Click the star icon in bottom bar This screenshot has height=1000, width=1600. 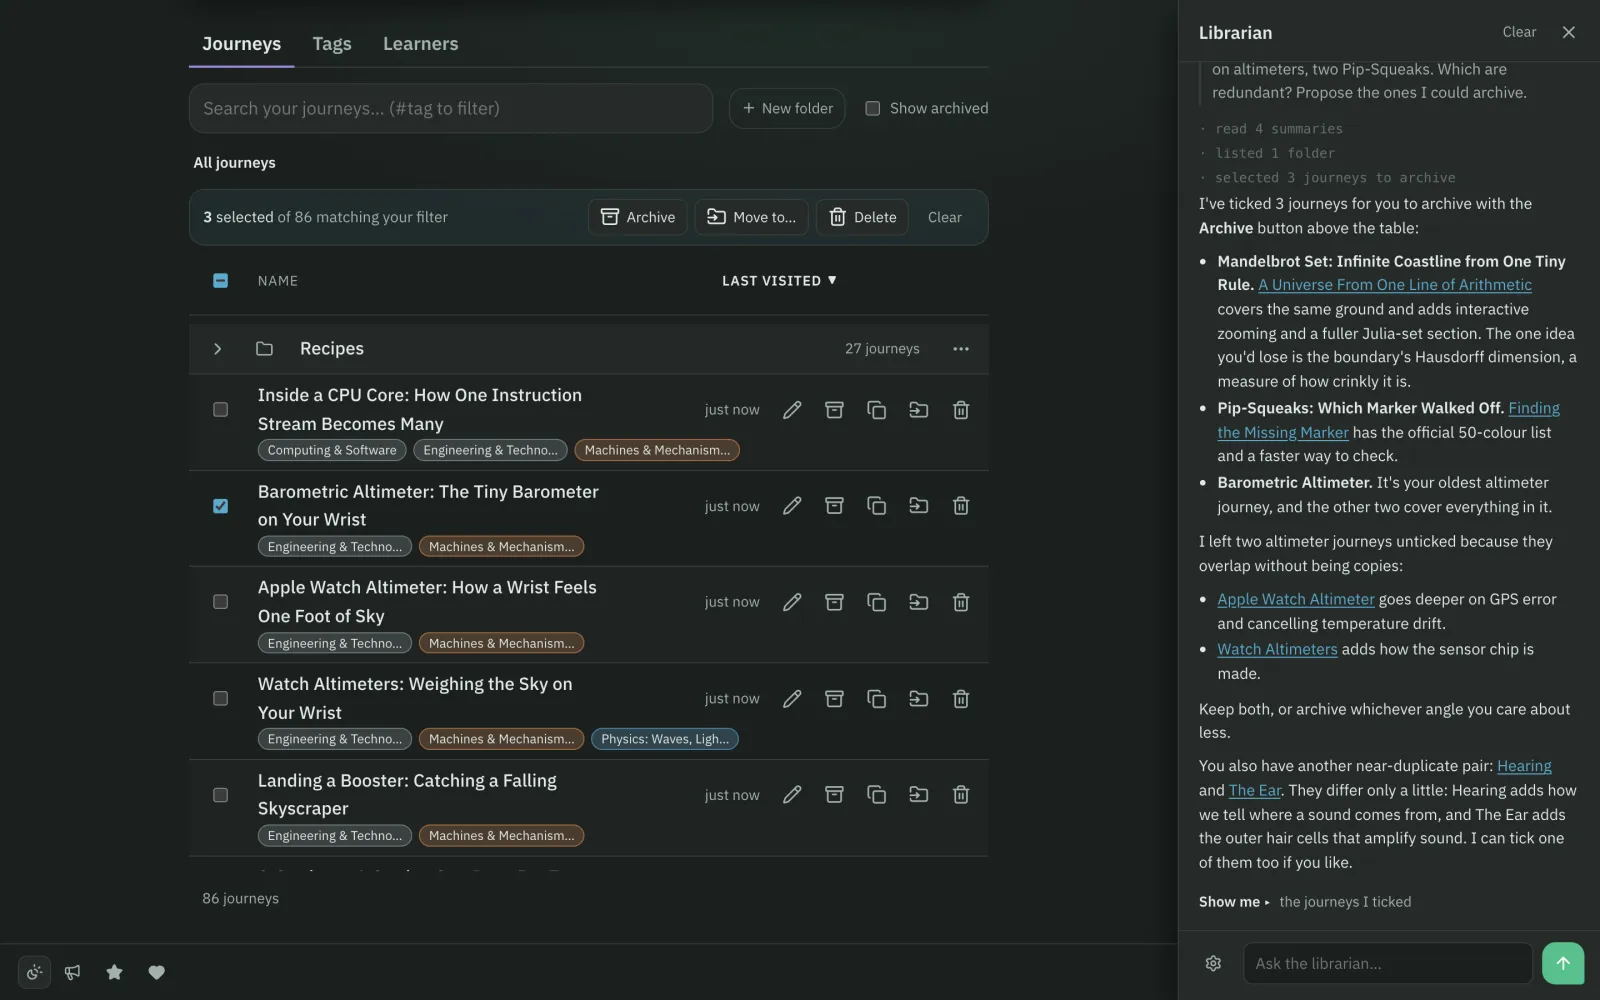(x=115, y=972)
